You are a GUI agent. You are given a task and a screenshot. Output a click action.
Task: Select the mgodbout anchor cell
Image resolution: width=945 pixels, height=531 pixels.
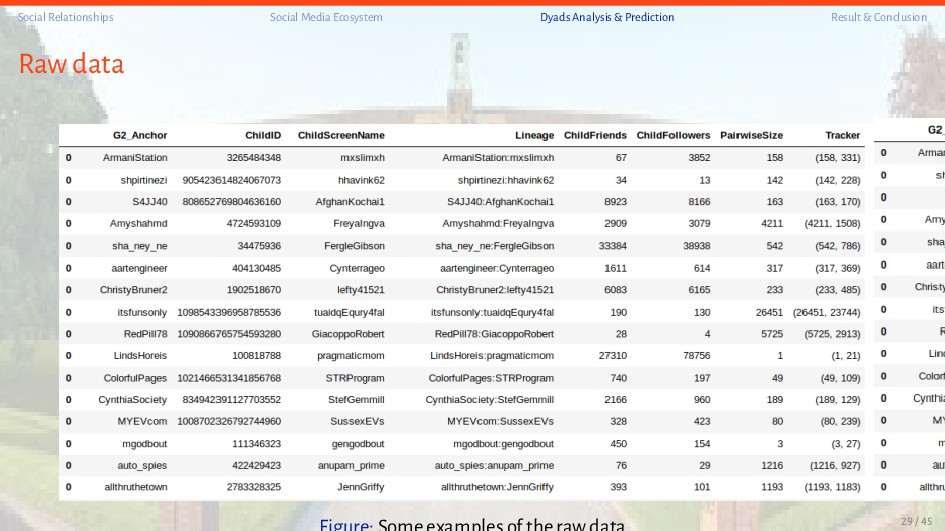click(145, 443)
